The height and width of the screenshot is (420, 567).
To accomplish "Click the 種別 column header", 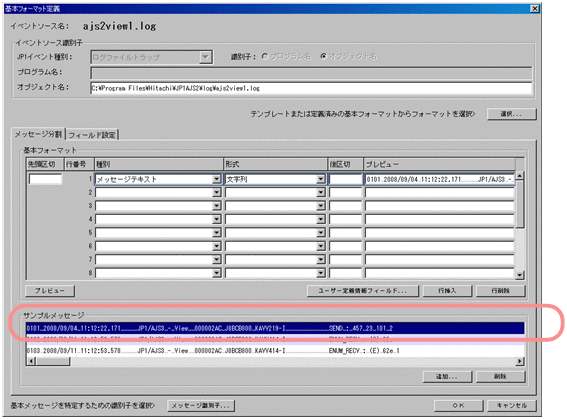I will (x=158, y=164).
